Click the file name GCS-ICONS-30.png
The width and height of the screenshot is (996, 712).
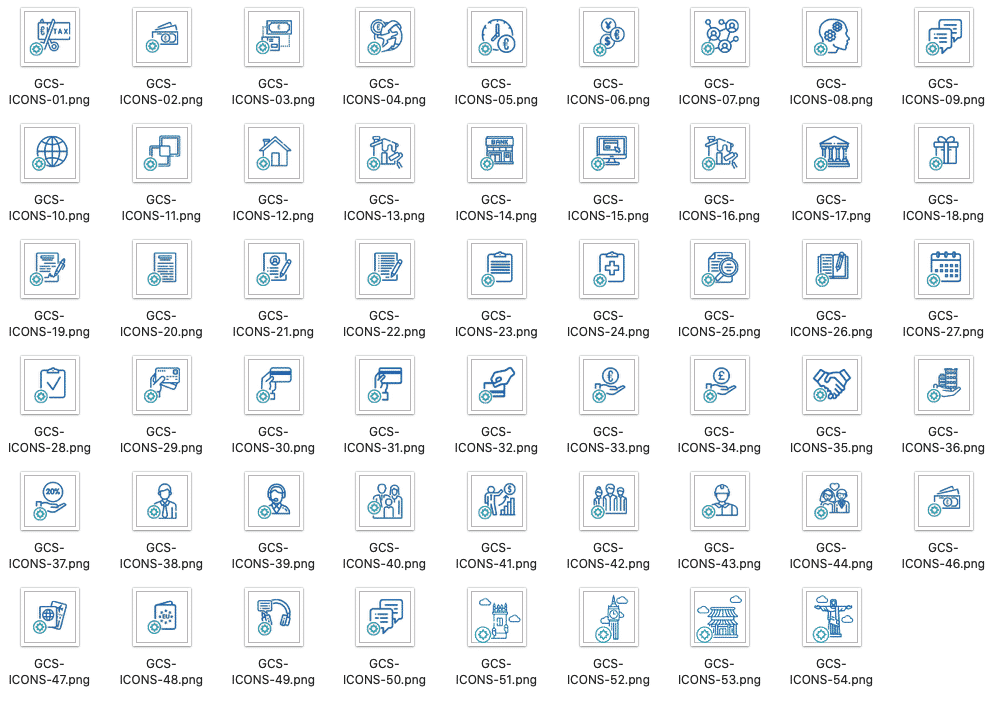click(273, 440)
